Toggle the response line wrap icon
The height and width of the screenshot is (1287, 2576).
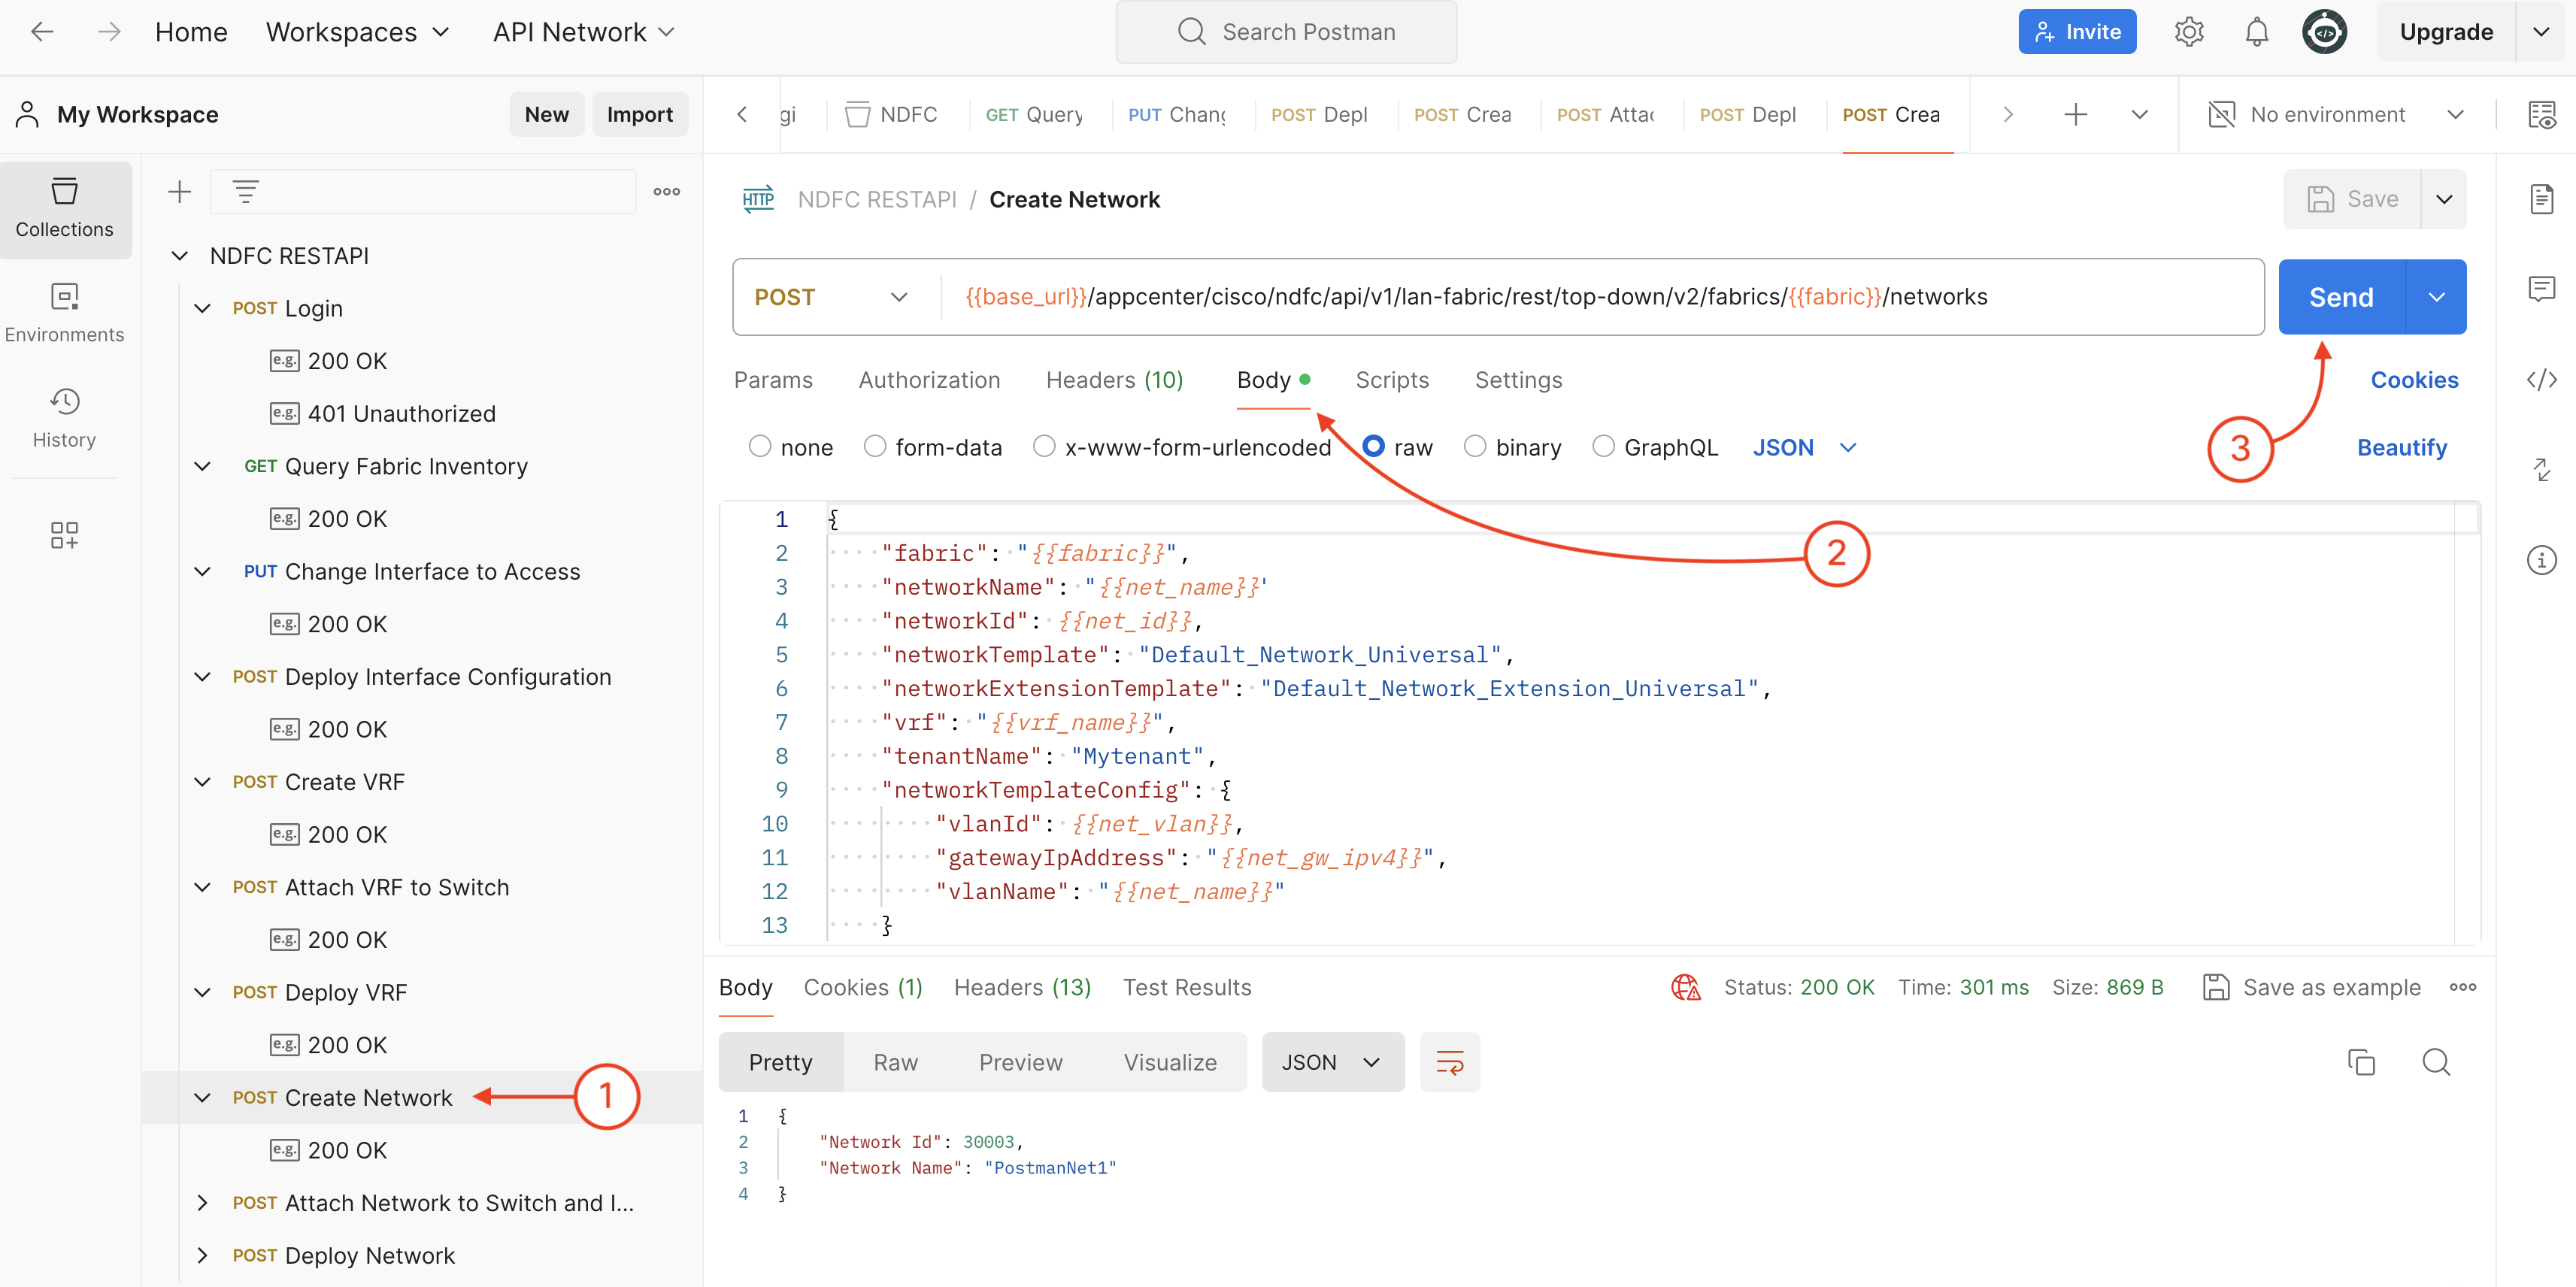click(1449, 1062)
